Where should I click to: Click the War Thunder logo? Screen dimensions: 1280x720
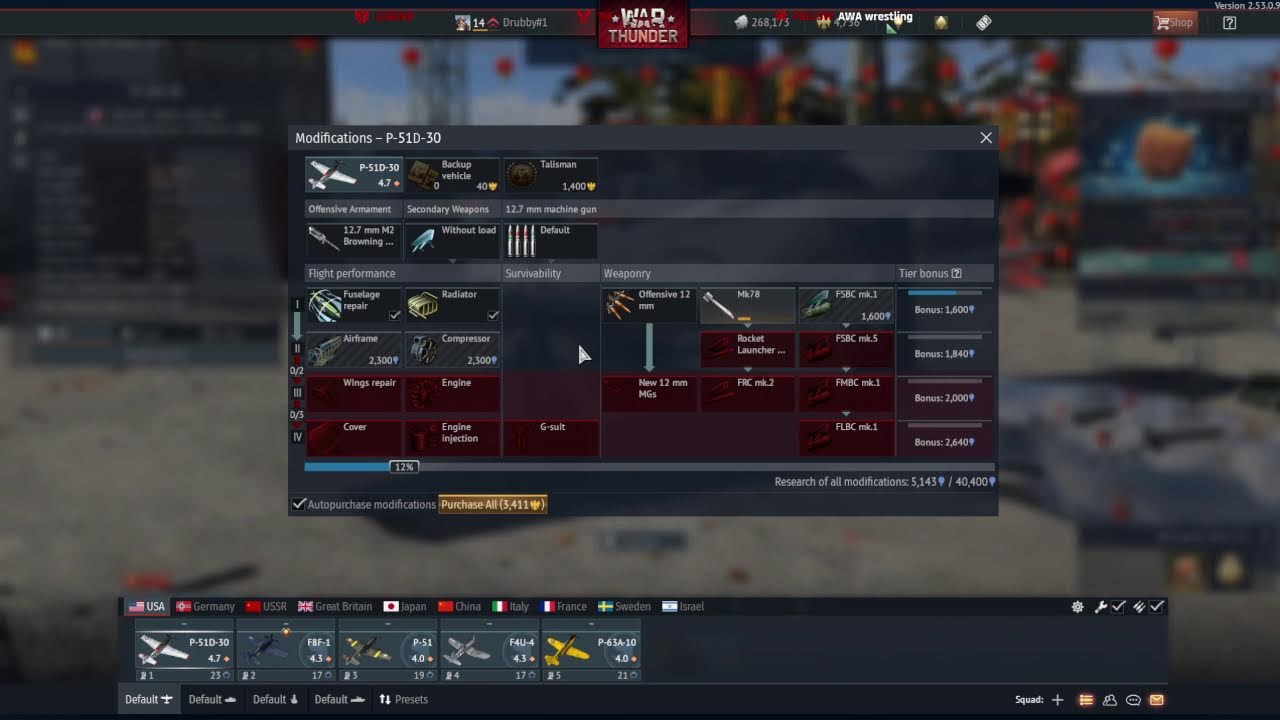click(x=643, y=25)
